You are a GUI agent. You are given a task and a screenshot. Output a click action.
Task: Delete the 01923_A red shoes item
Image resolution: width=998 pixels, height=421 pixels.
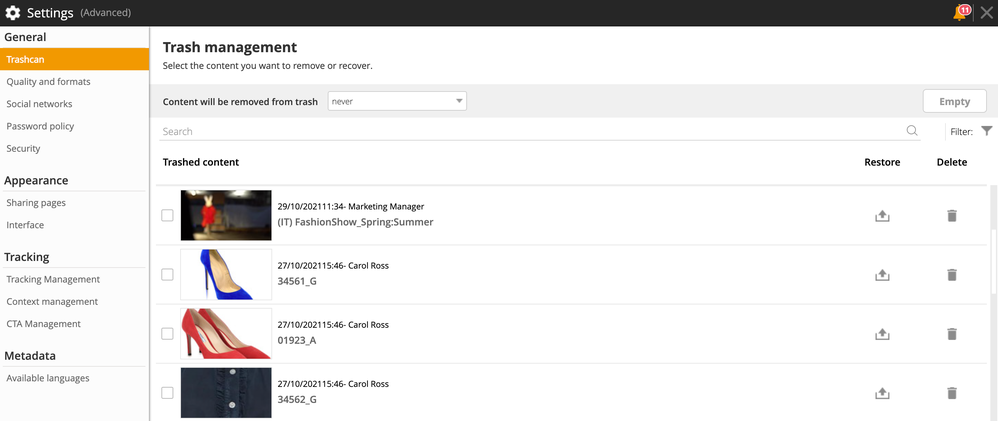click(x=952, y=334)
